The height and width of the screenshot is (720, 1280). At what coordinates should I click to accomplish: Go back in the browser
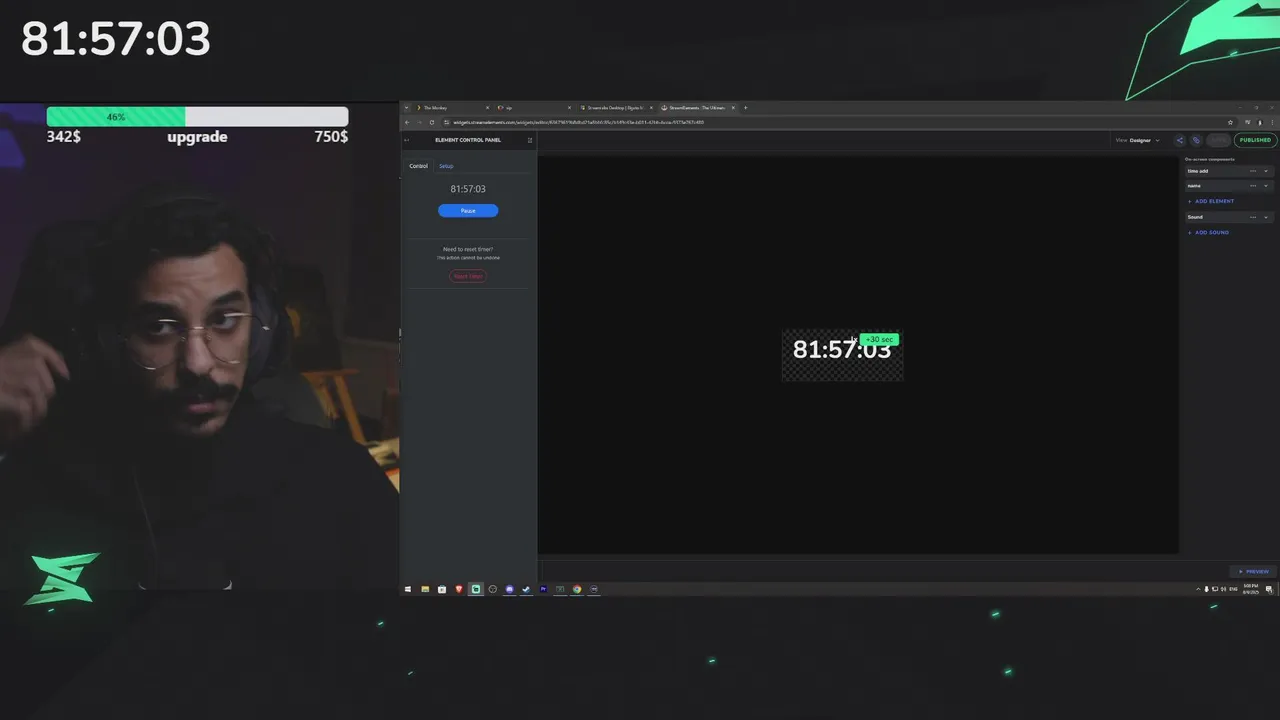click(407, 122)
